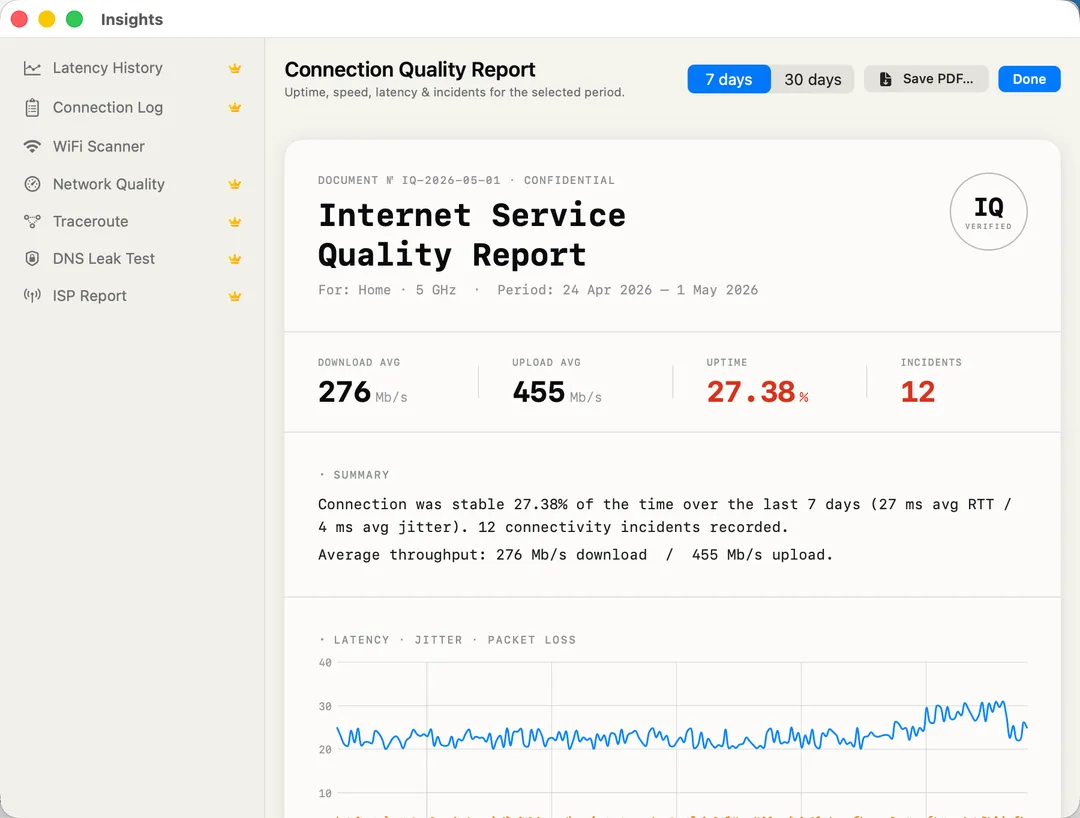1080x818 pixels.
Task: Switch report period to 30 days
Action: pos(813,79)
